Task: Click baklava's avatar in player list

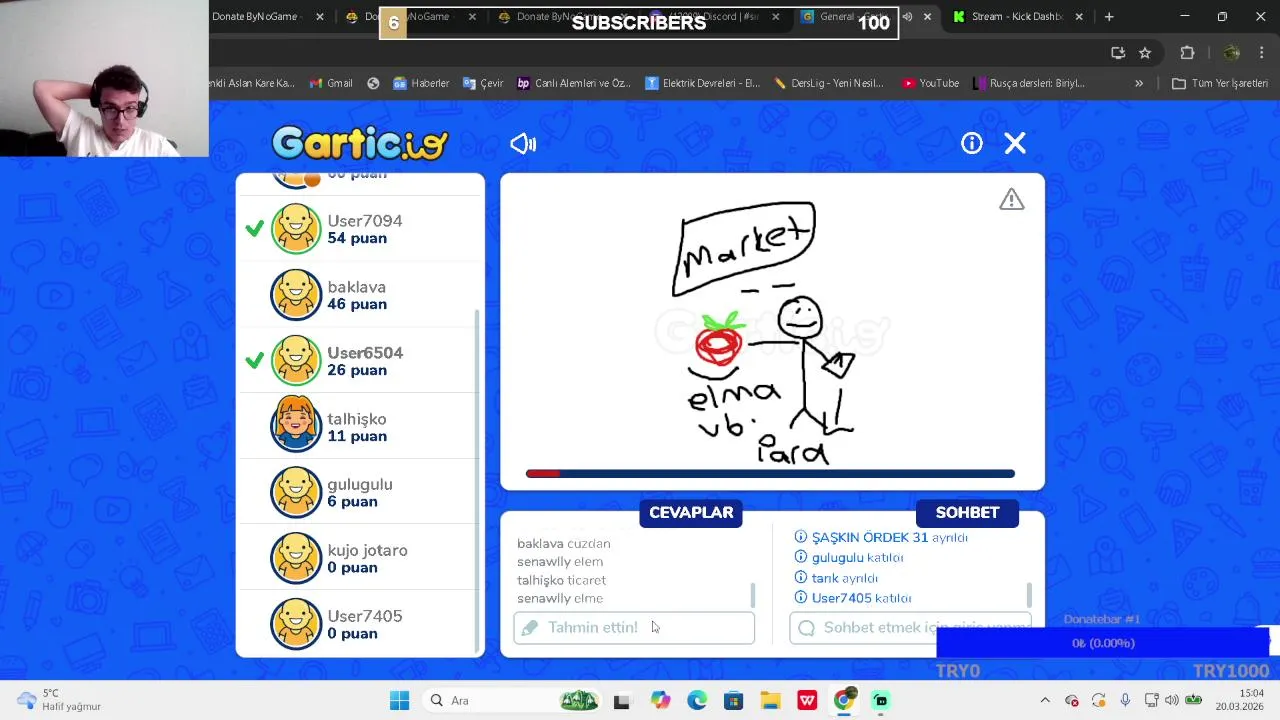Action: coord(296,295)
